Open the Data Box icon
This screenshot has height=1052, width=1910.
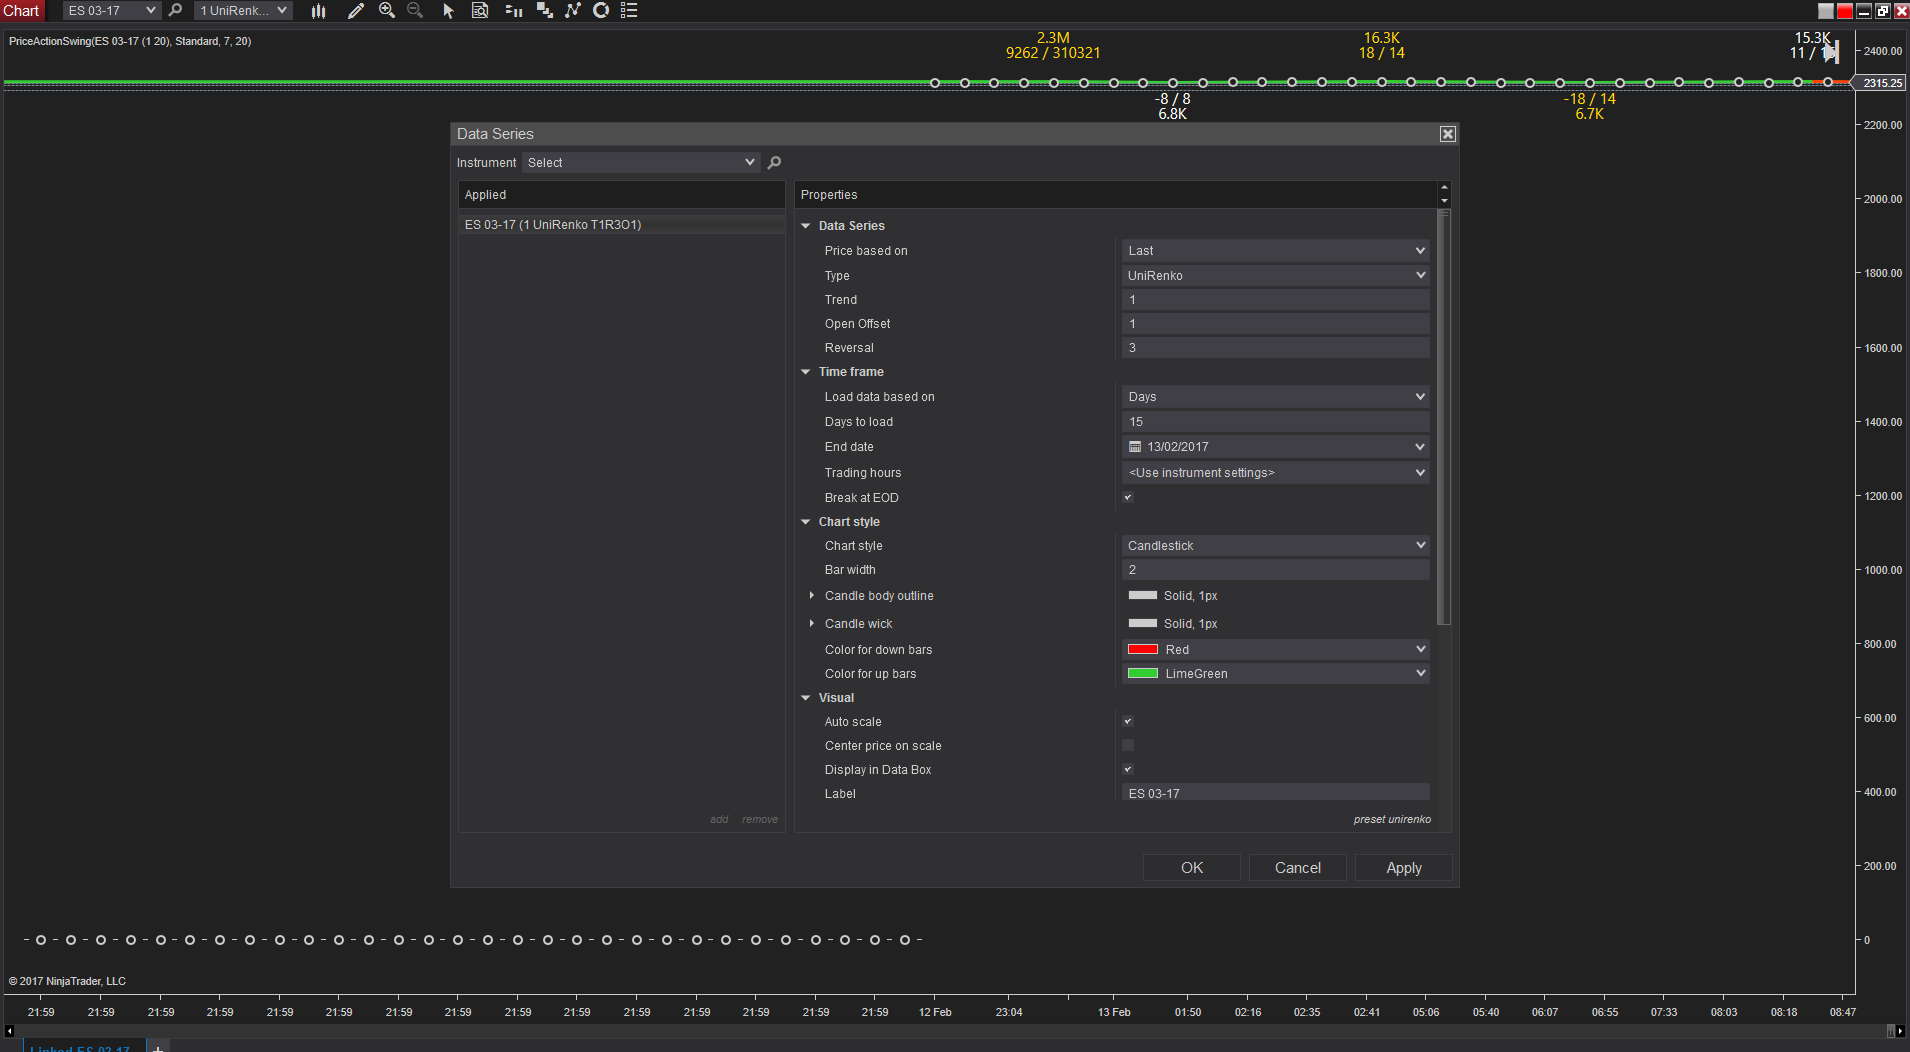(480, 10)
